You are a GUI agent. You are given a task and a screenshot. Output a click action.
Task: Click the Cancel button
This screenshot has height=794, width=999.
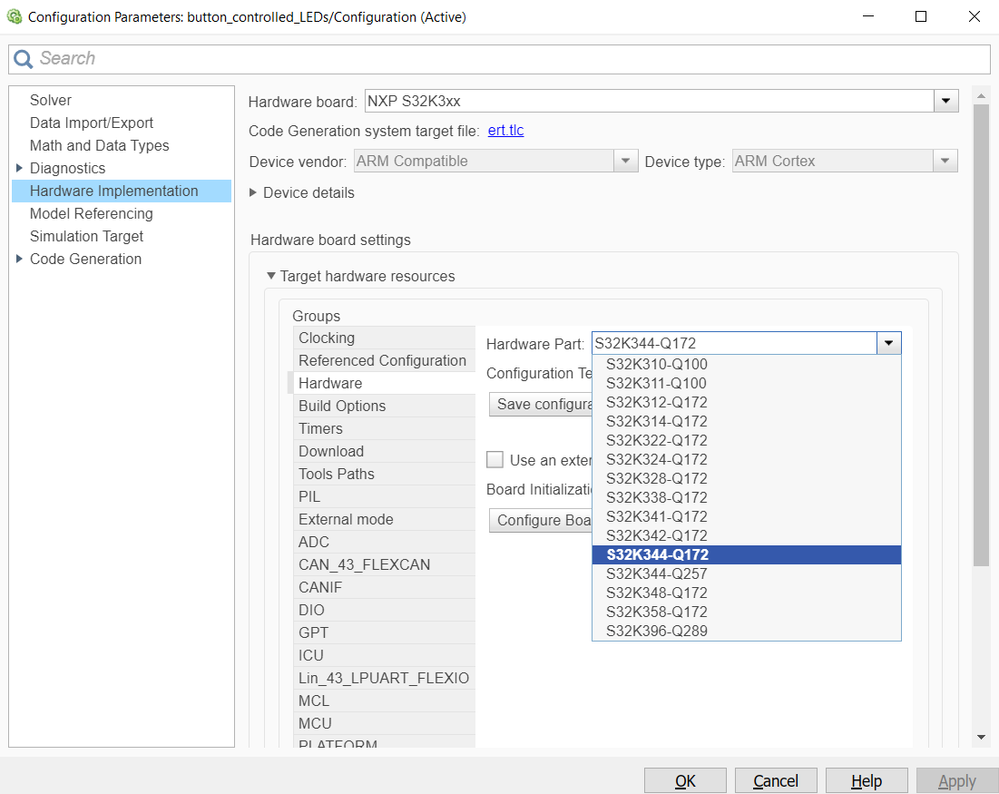775,781
